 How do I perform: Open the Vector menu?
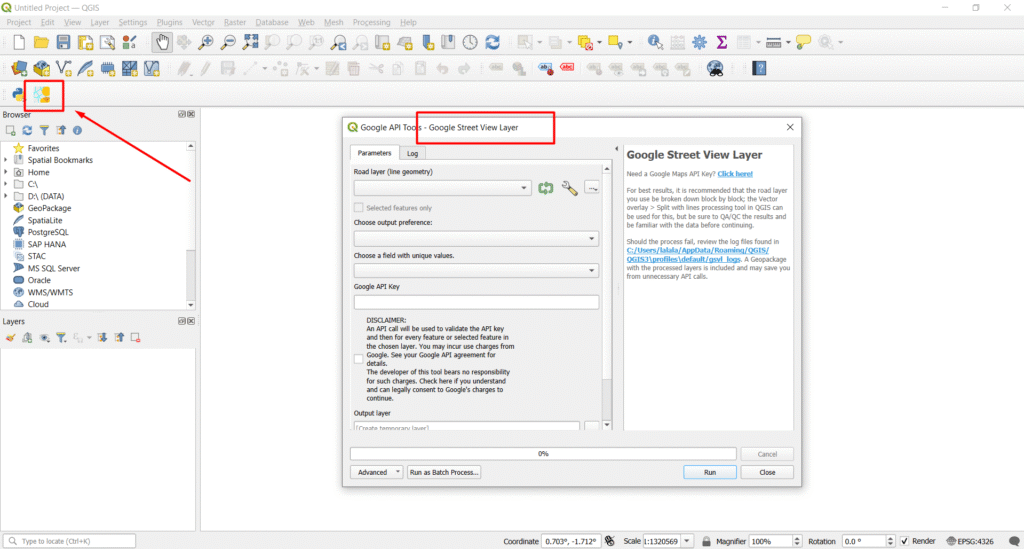(203, 22)
